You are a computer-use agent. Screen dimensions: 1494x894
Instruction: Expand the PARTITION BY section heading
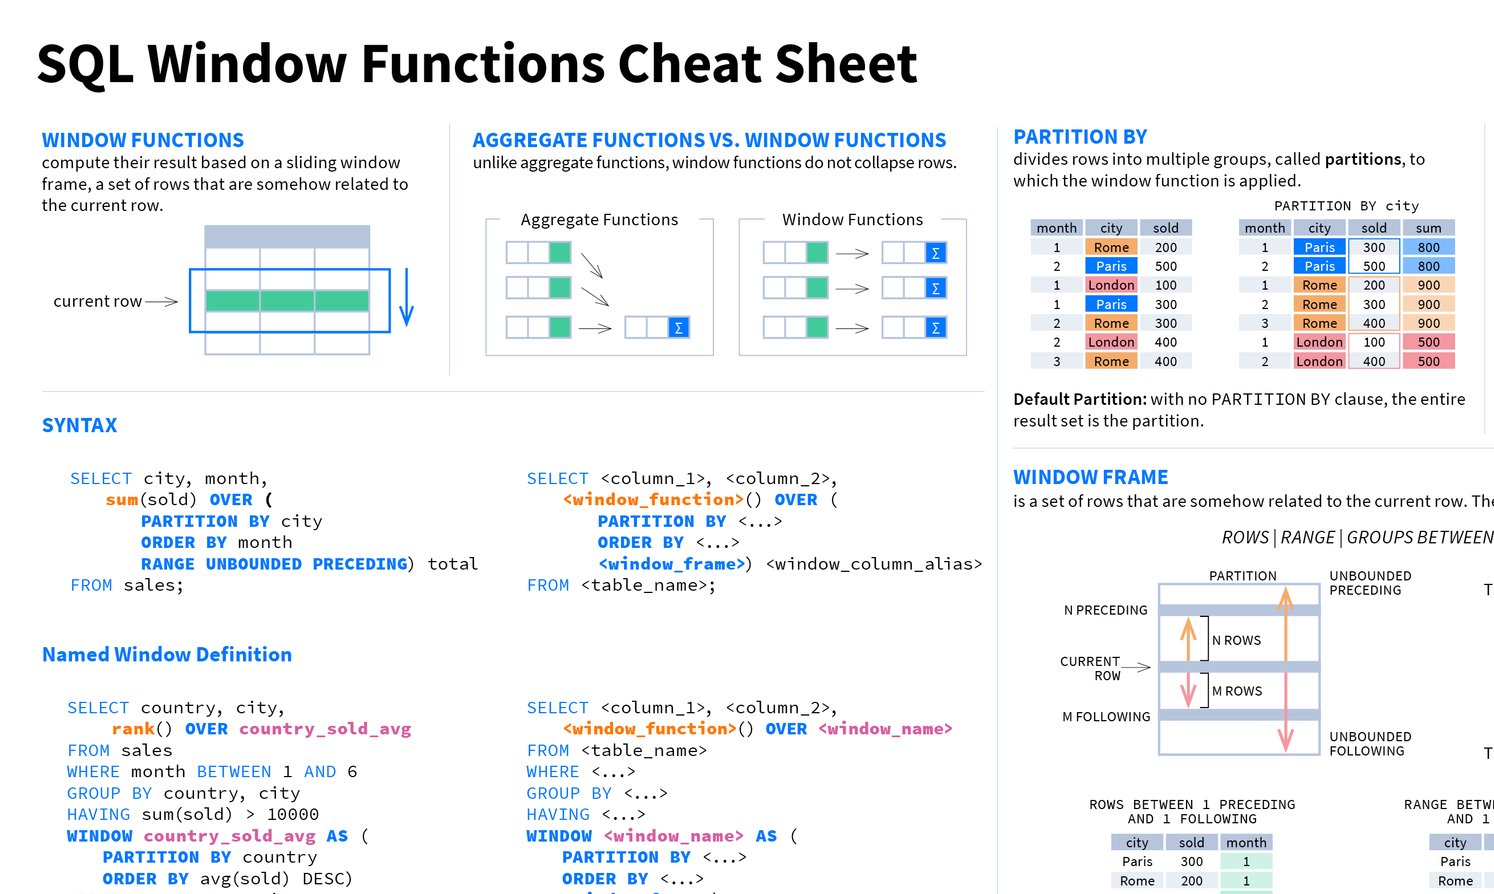pyautogui.click(x=1080, y=136)
